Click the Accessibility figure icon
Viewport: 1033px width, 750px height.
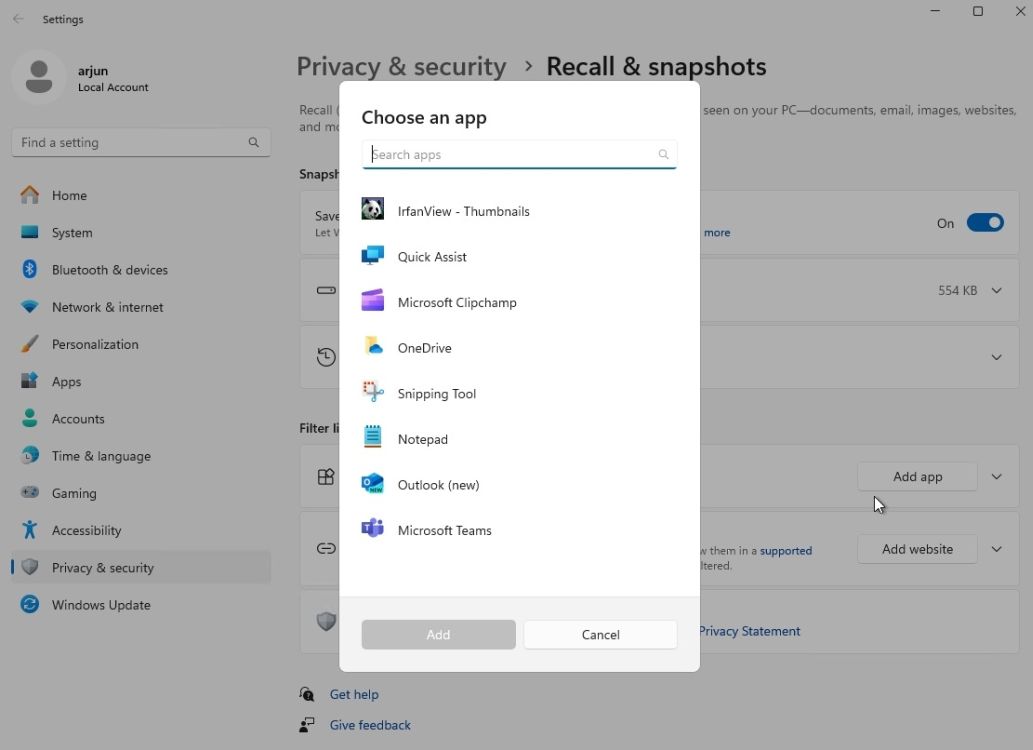click(x=30, y=530)
